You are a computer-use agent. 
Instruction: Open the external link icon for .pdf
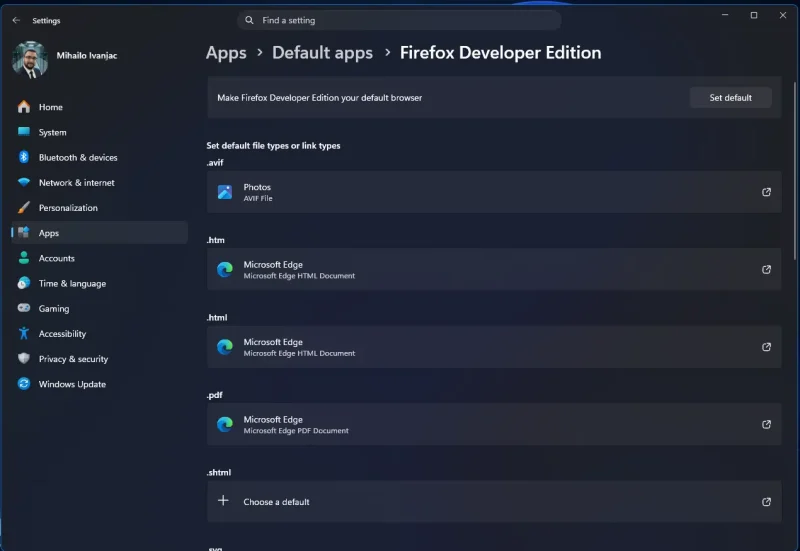click(766, 424)
